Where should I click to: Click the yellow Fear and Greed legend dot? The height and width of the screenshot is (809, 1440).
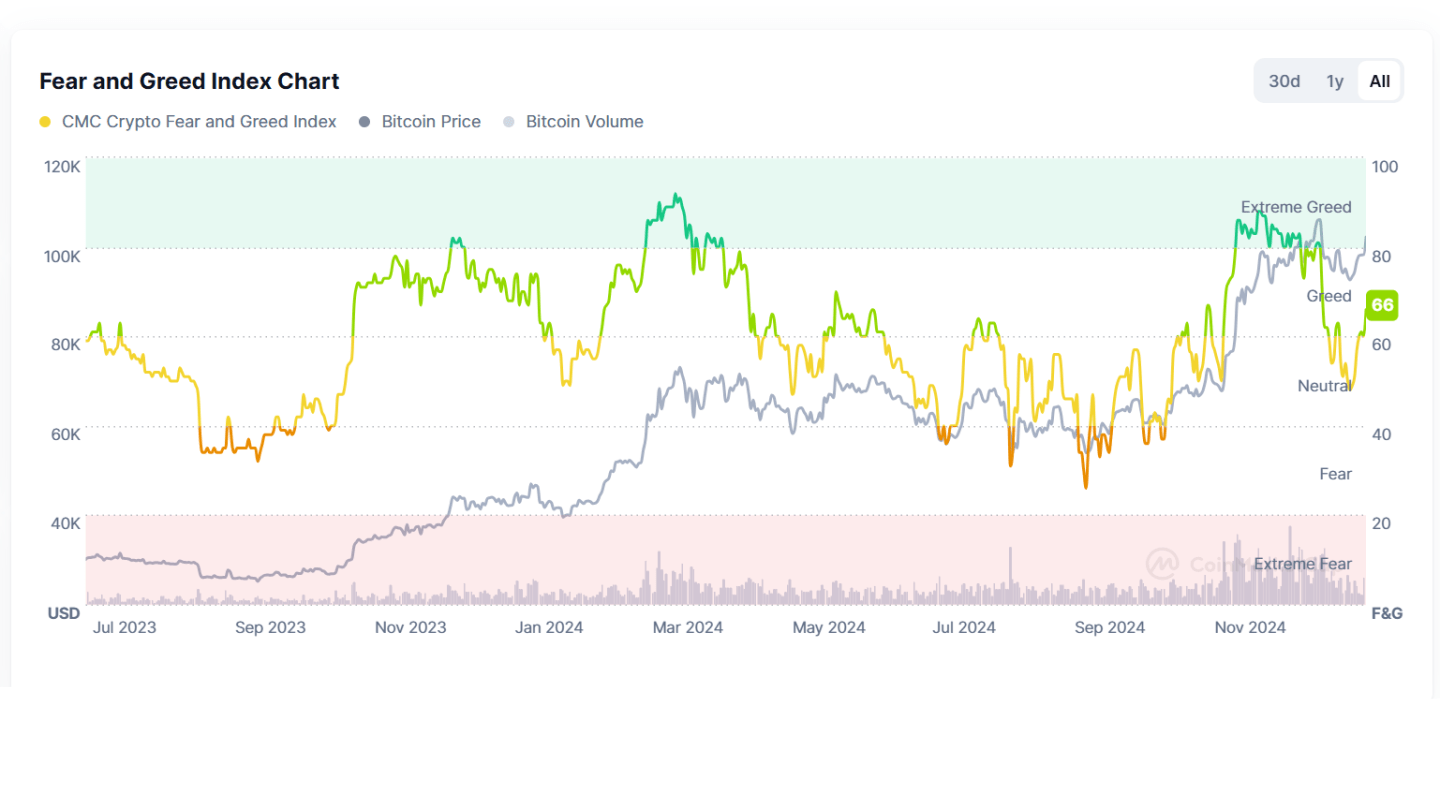point(45,122)
